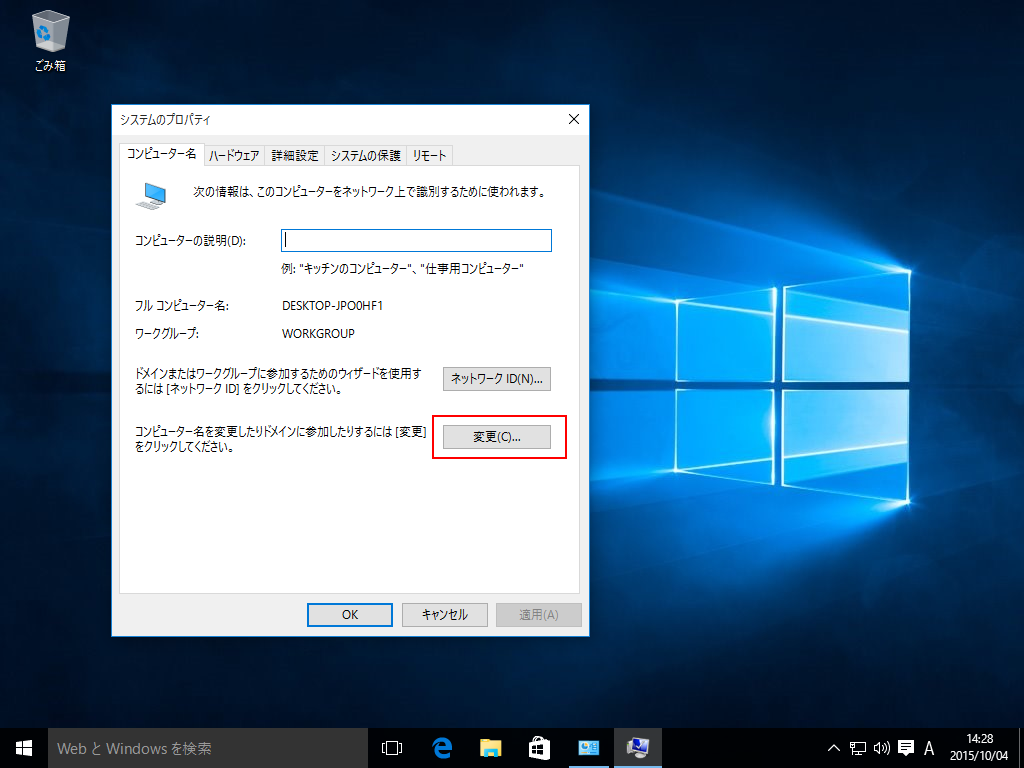Click the volume speaker tray icon

(x=882, y=748)
